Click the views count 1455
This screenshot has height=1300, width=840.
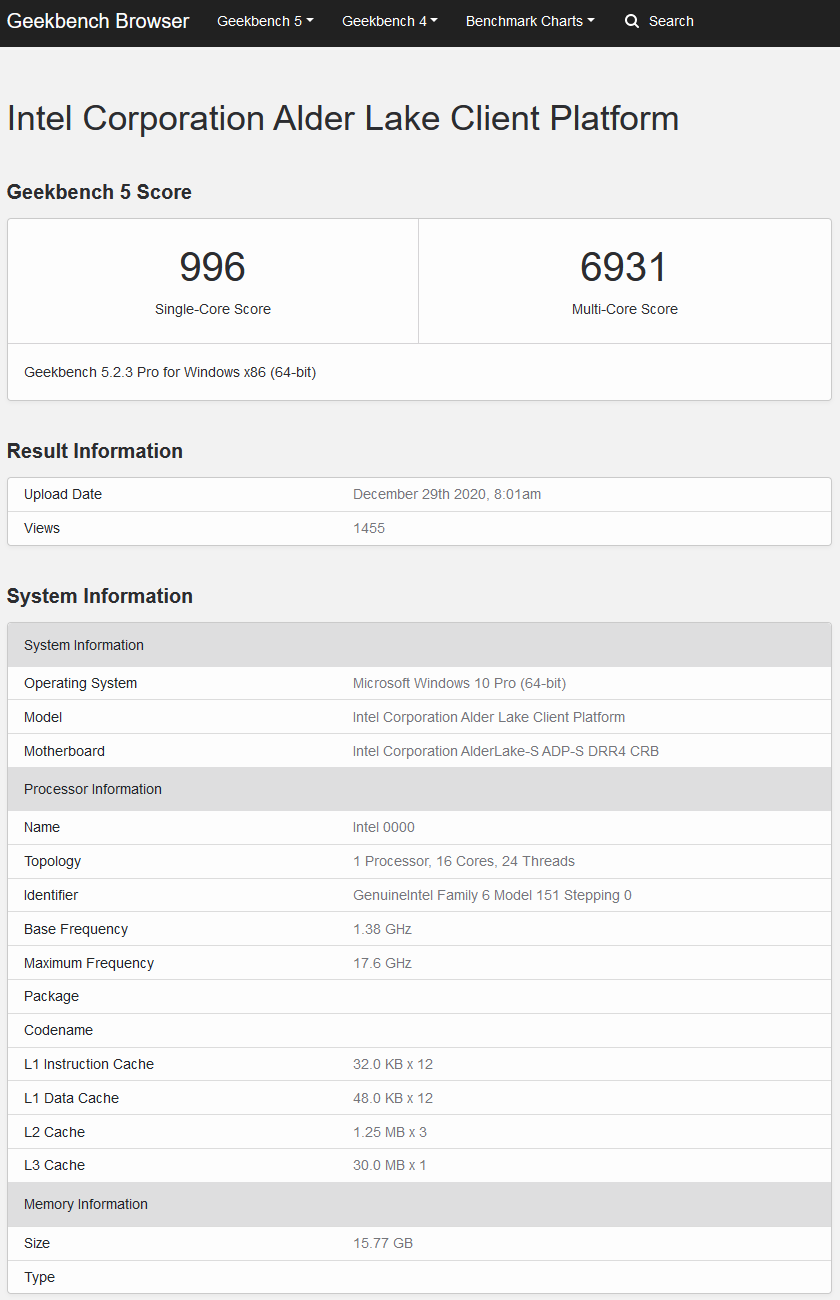click(369, 528)
